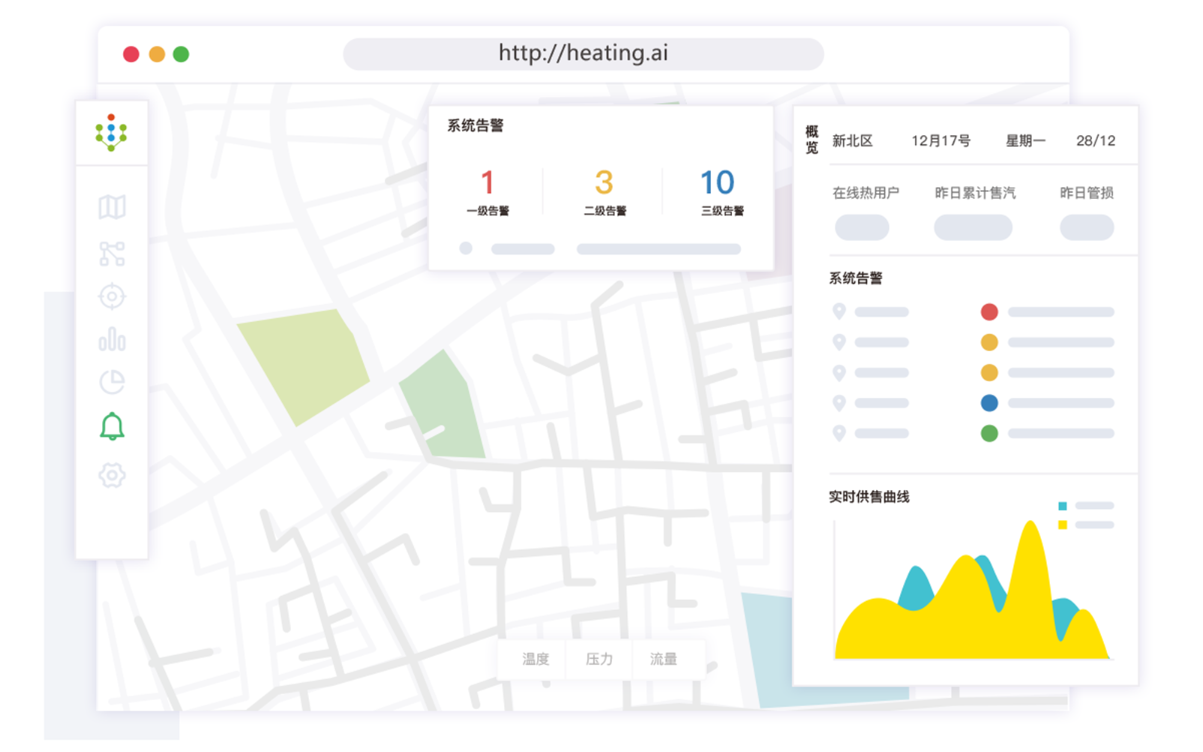Viewport: 1203px width, 752px height.
Task: Click the 昨日累计售汽 label
Action: [975, 193]
